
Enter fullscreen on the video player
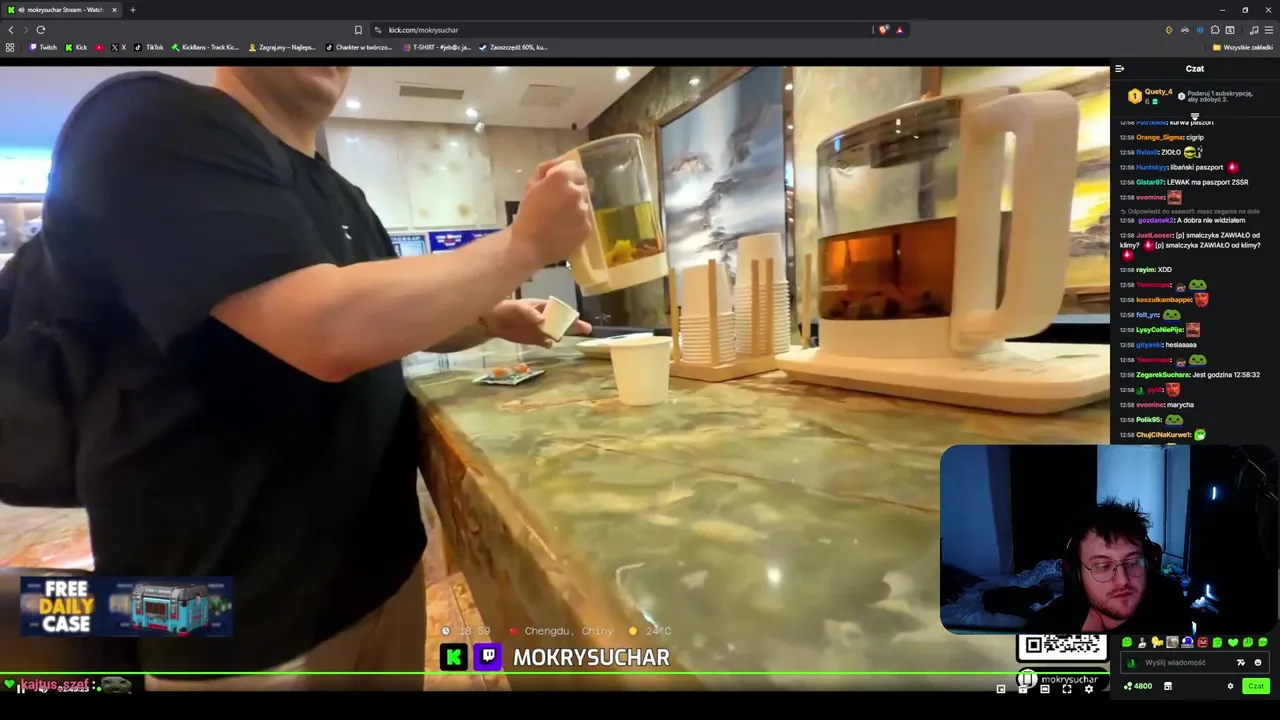point(1067,689)
